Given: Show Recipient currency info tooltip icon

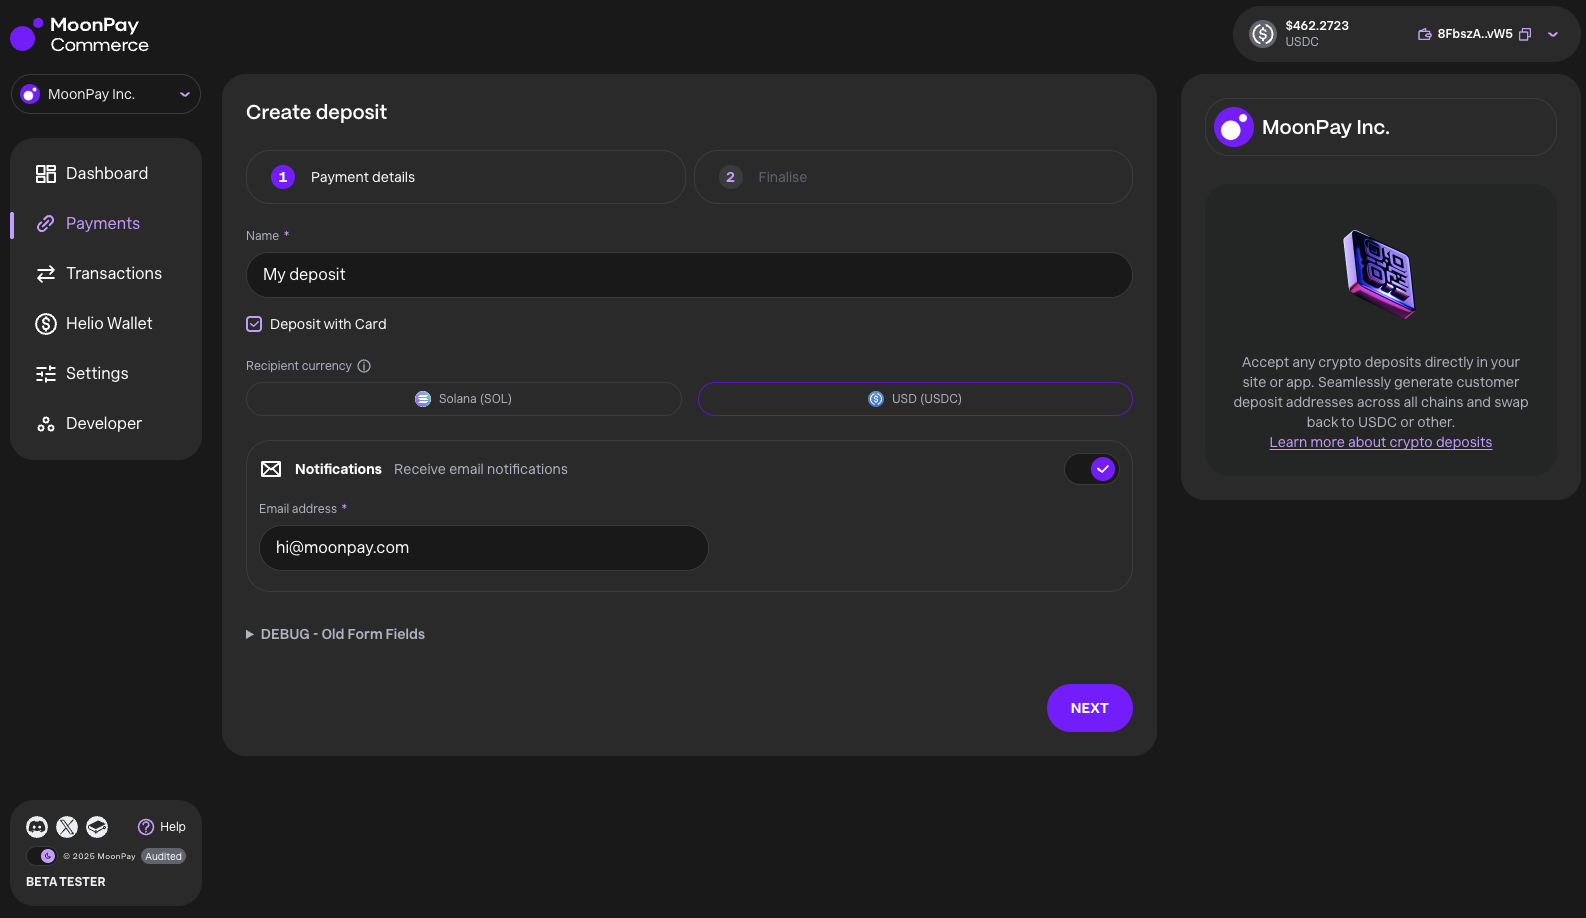Looking at the screenshot, I should (364, 366).
